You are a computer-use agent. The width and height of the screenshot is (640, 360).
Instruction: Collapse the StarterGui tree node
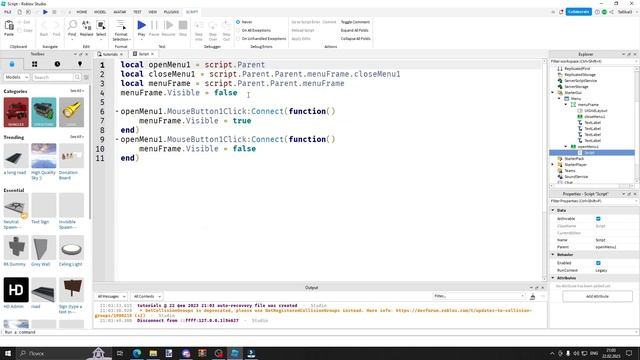[553, 93]
